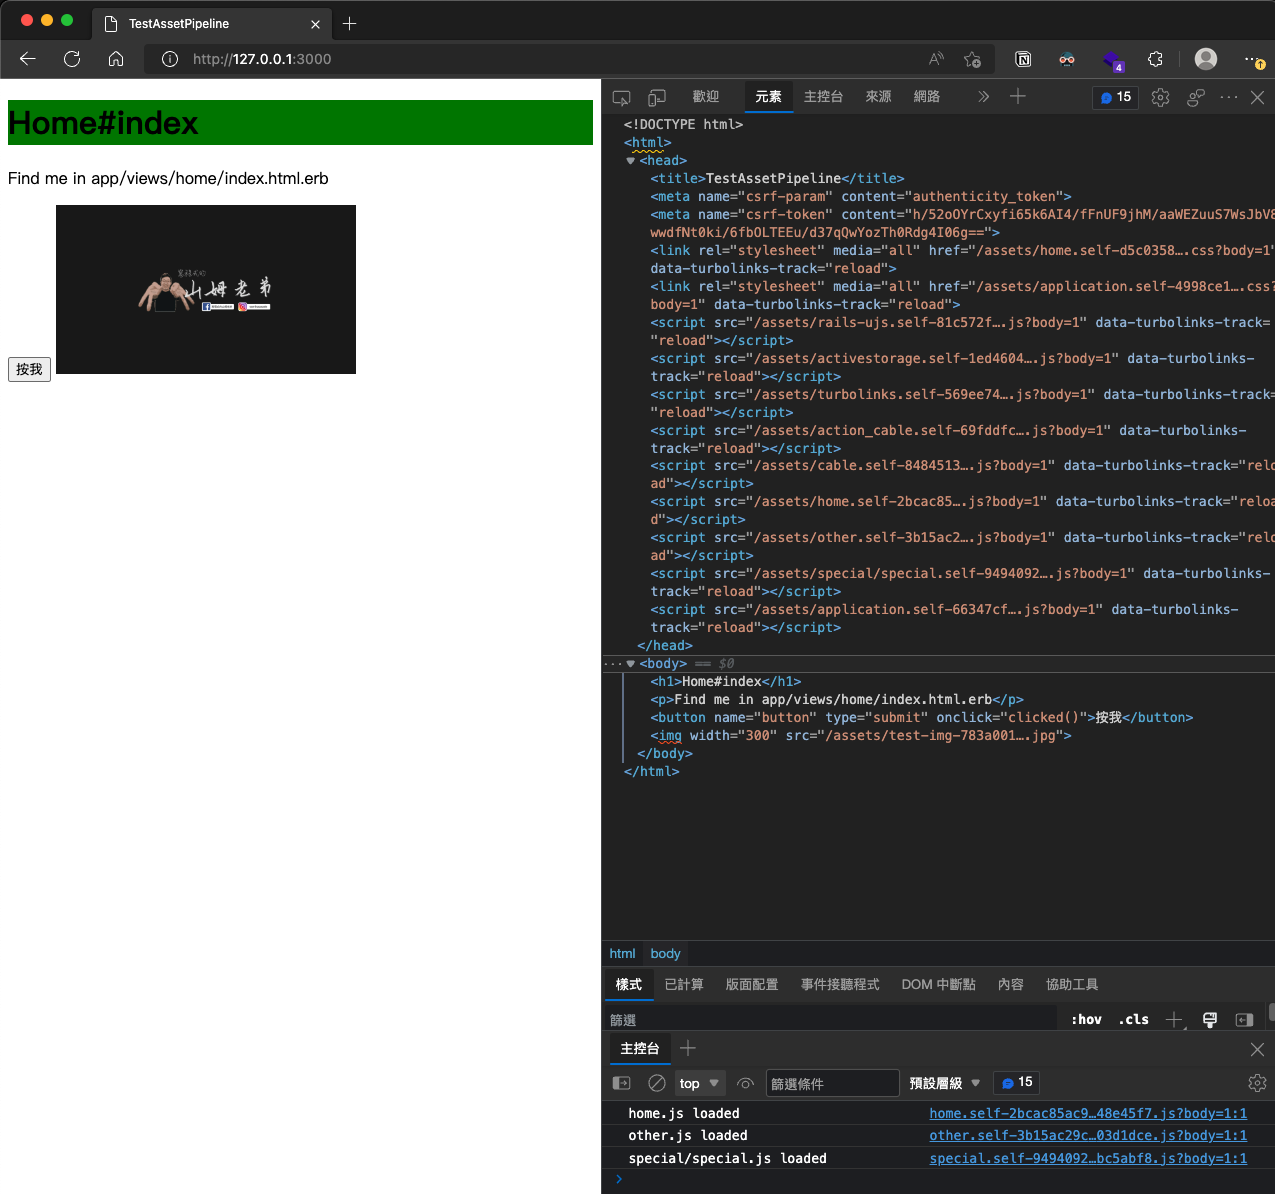Switch to the 樣式 pane tab

pyautogui.click(x=629, y=985)
